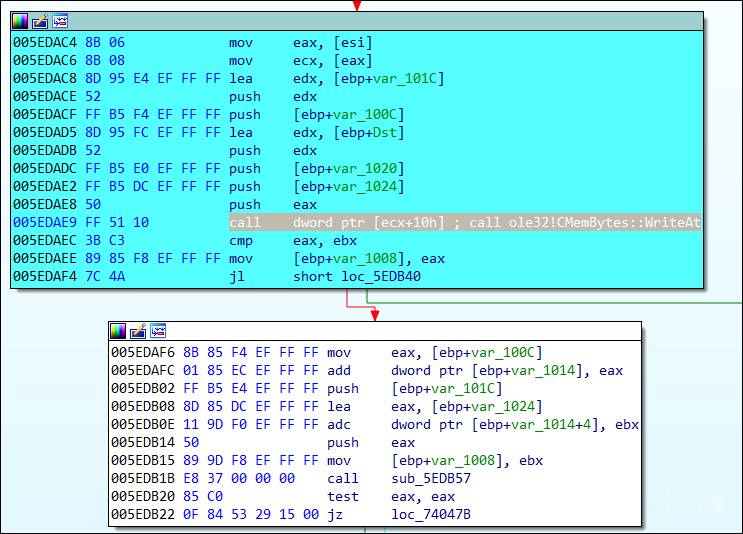
Task: Click var_1014+4 in the adc line
Action: click(551, 425)
